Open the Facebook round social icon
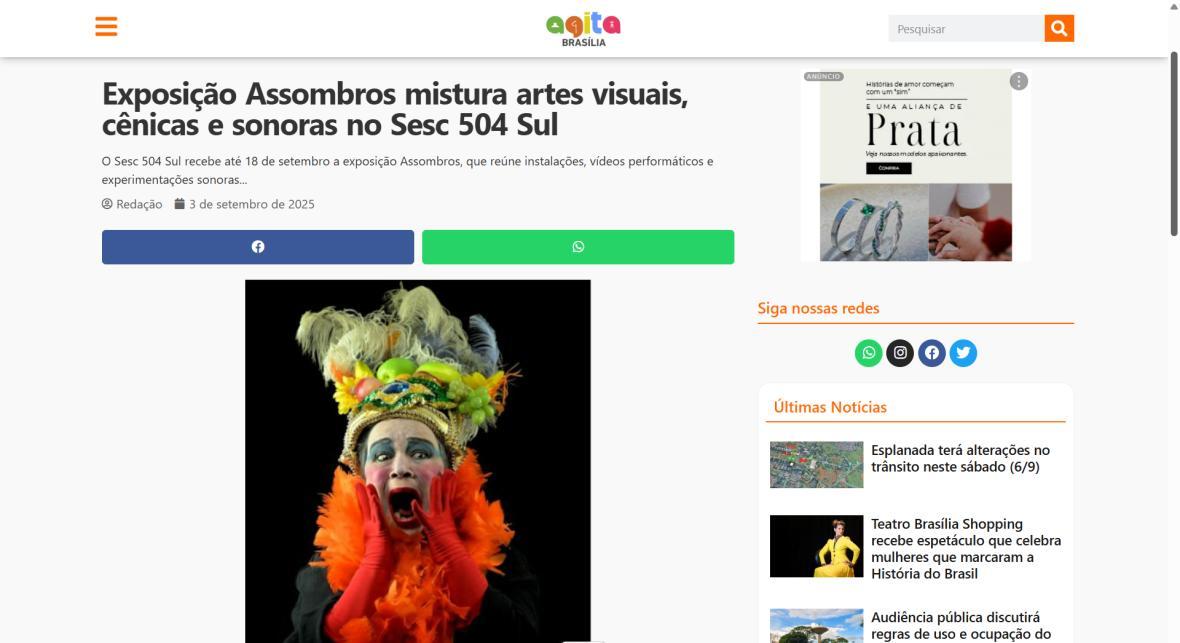Screen dimensions: 1180x643 tap(932, 352)
